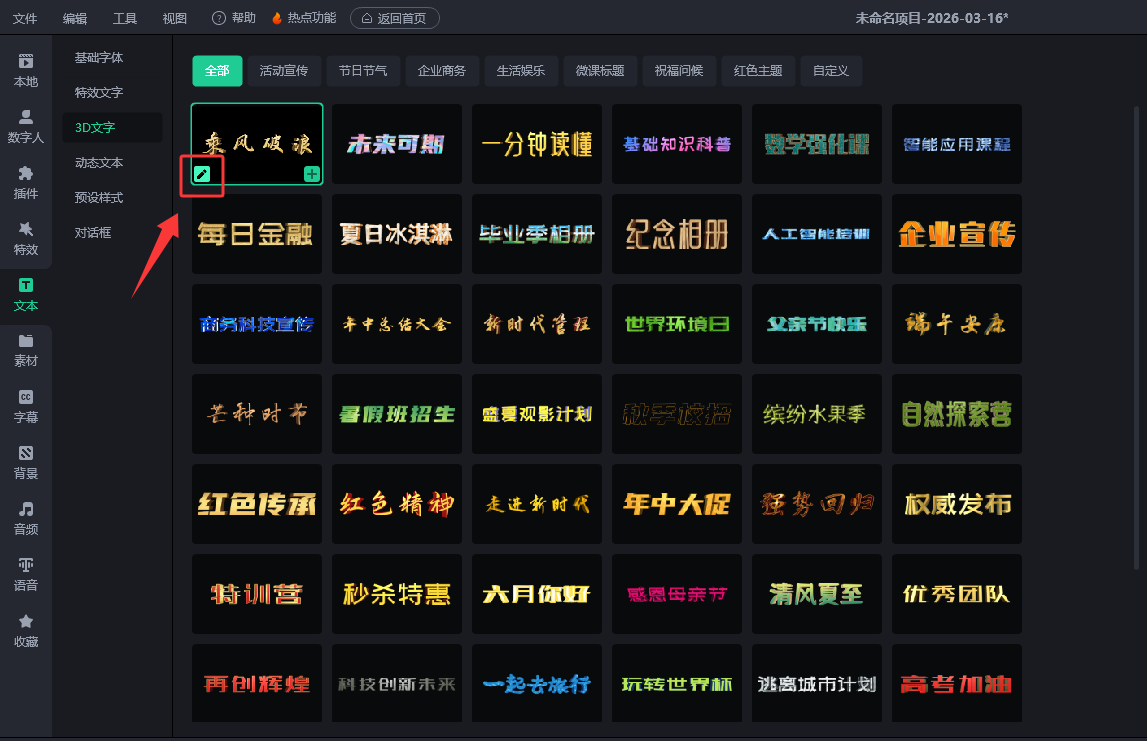This screenshot has height=741, width=1147.
Task: Click the pencil edit icon on 乘风破浪
Action: (202, 174)
